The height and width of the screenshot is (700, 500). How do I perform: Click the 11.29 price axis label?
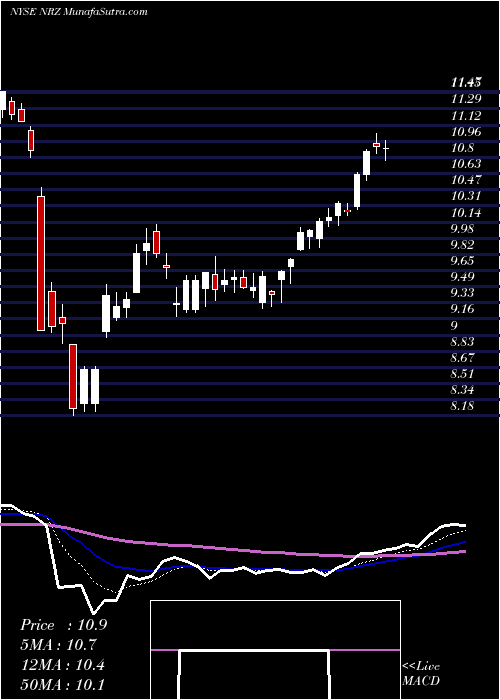[465, 99]
